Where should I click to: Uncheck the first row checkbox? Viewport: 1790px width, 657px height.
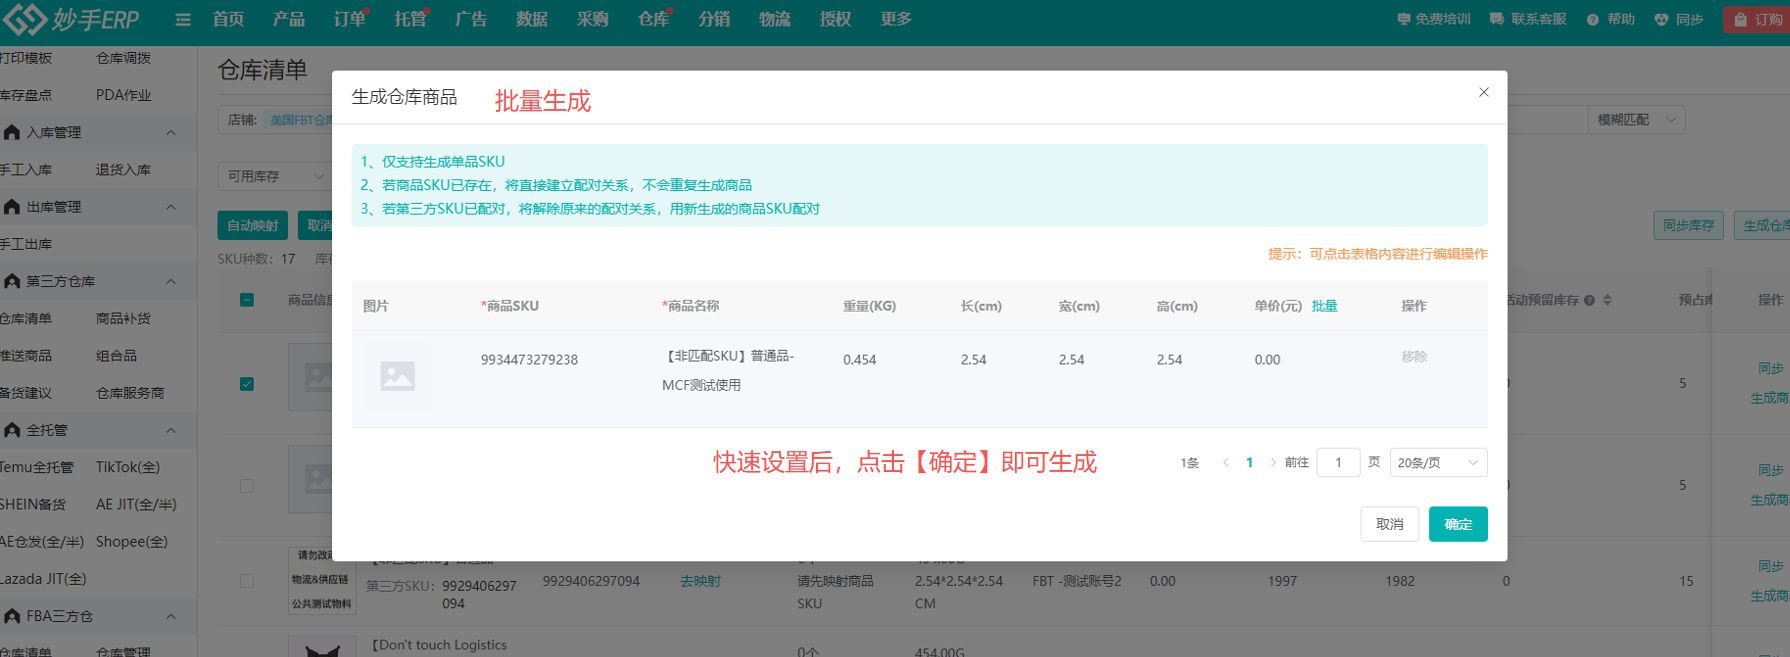(247, 384)
